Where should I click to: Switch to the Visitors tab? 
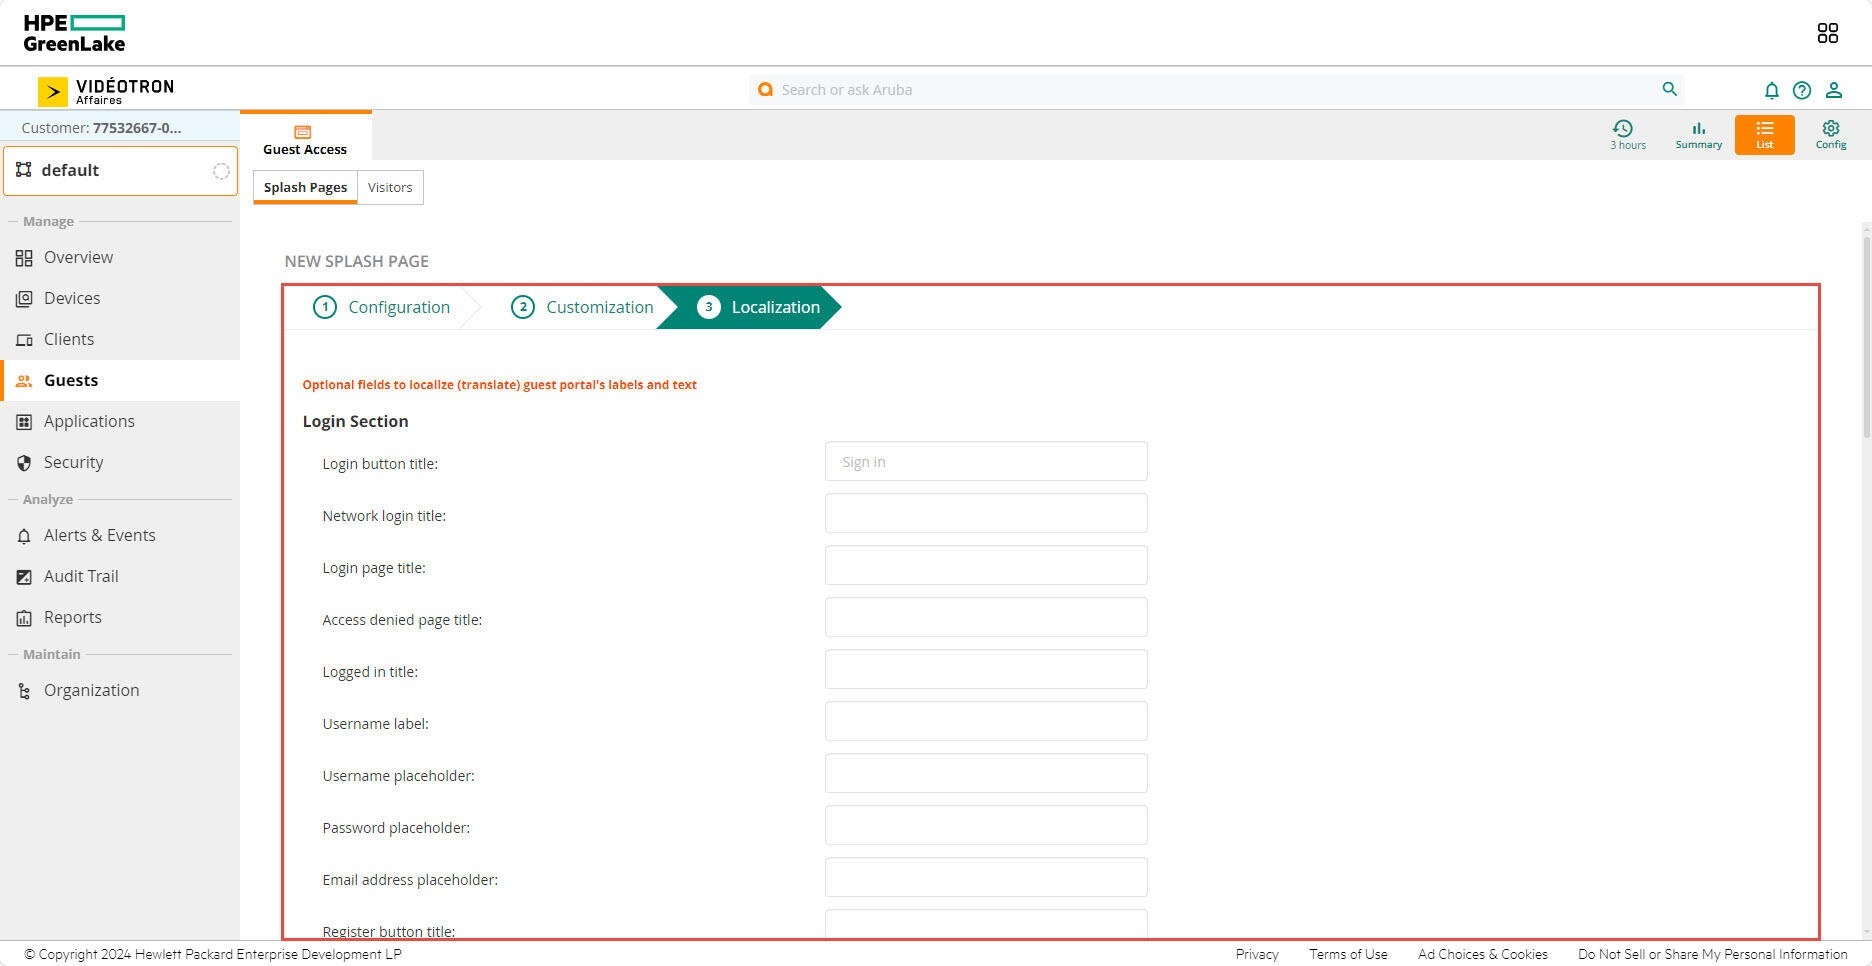point(390,187)
